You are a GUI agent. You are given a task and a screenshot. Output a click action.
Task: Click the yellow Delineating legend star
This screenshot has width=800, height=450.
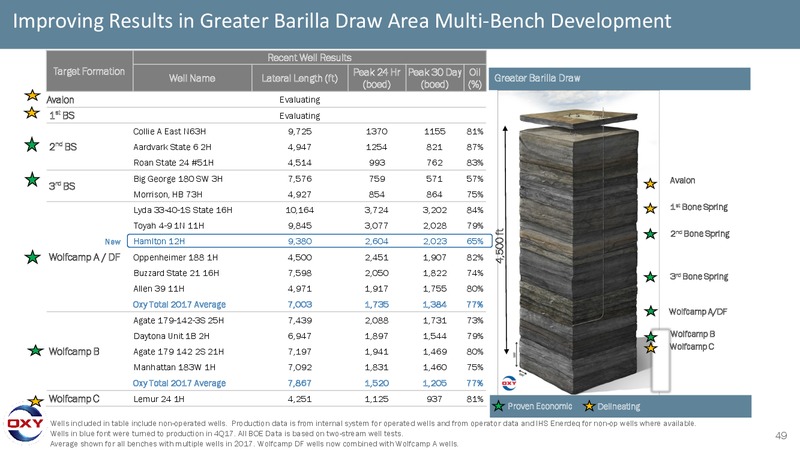coord(589,406)
